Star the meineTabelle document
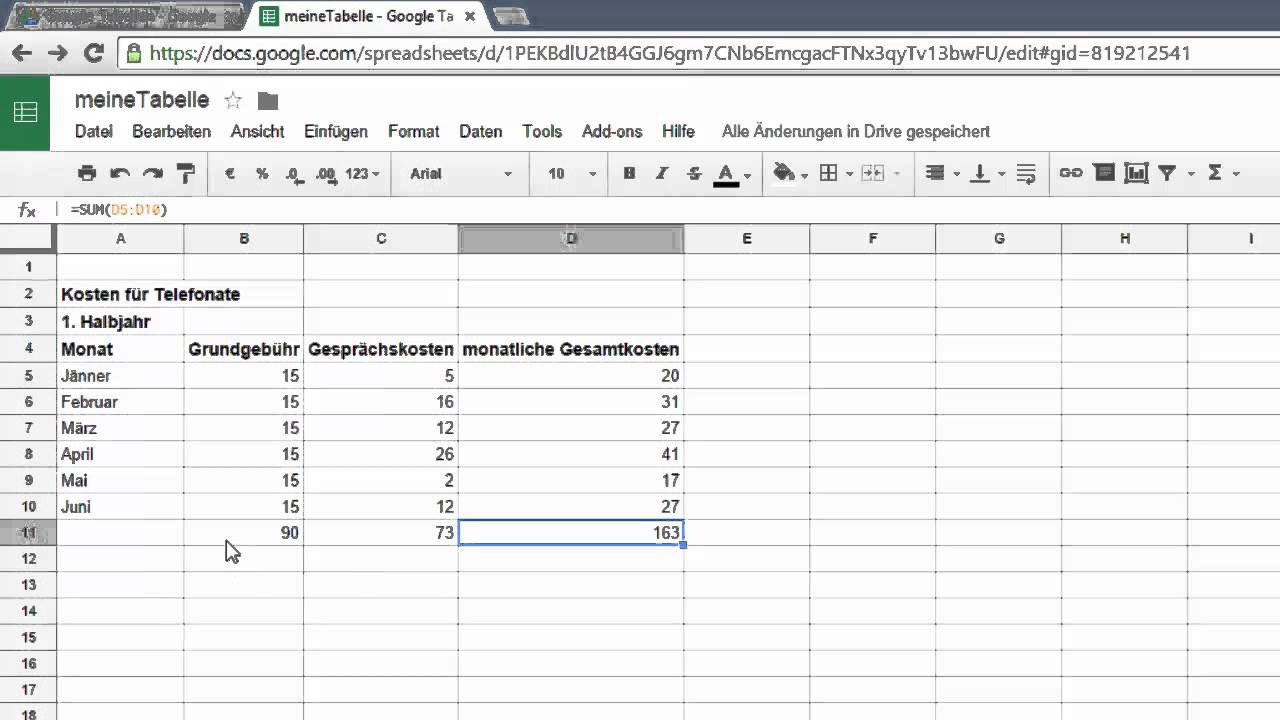The width and height of the screenshot is (1280, 720). tap(233, 100)
